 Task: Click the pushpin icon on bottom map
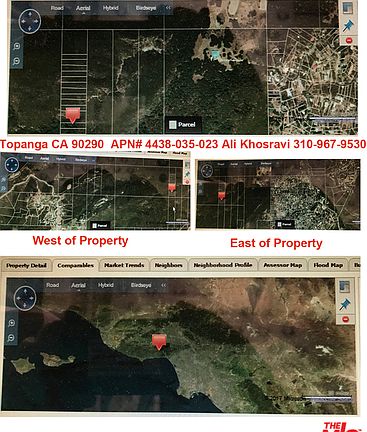point(345,304)
